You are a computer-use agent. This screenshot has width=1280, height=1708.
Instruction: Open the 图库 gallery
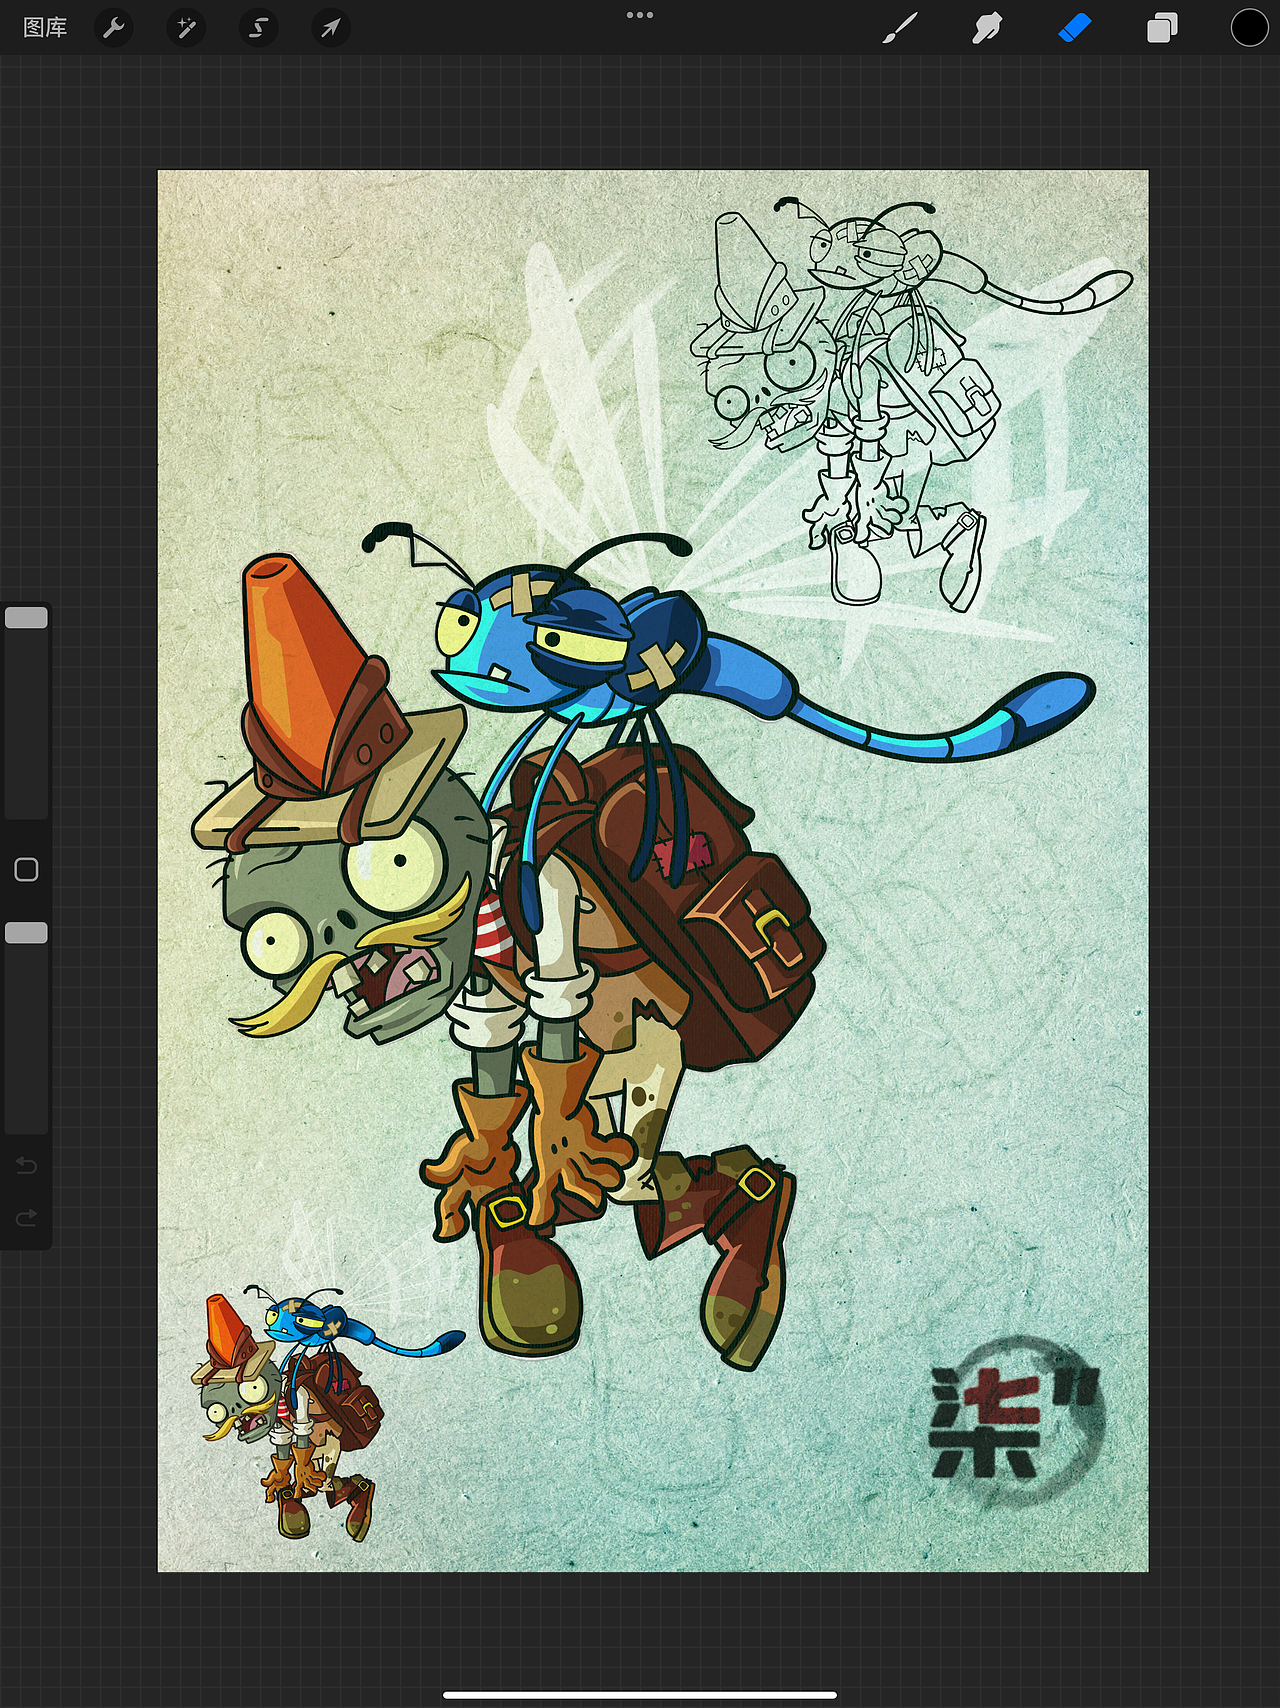tap(45, 28)
